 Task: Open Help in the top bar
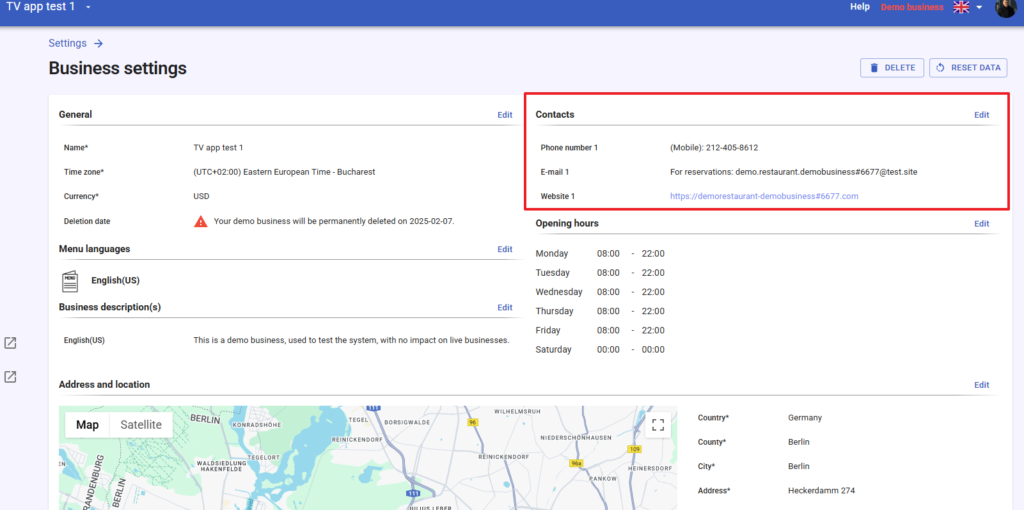pos(860,7)
